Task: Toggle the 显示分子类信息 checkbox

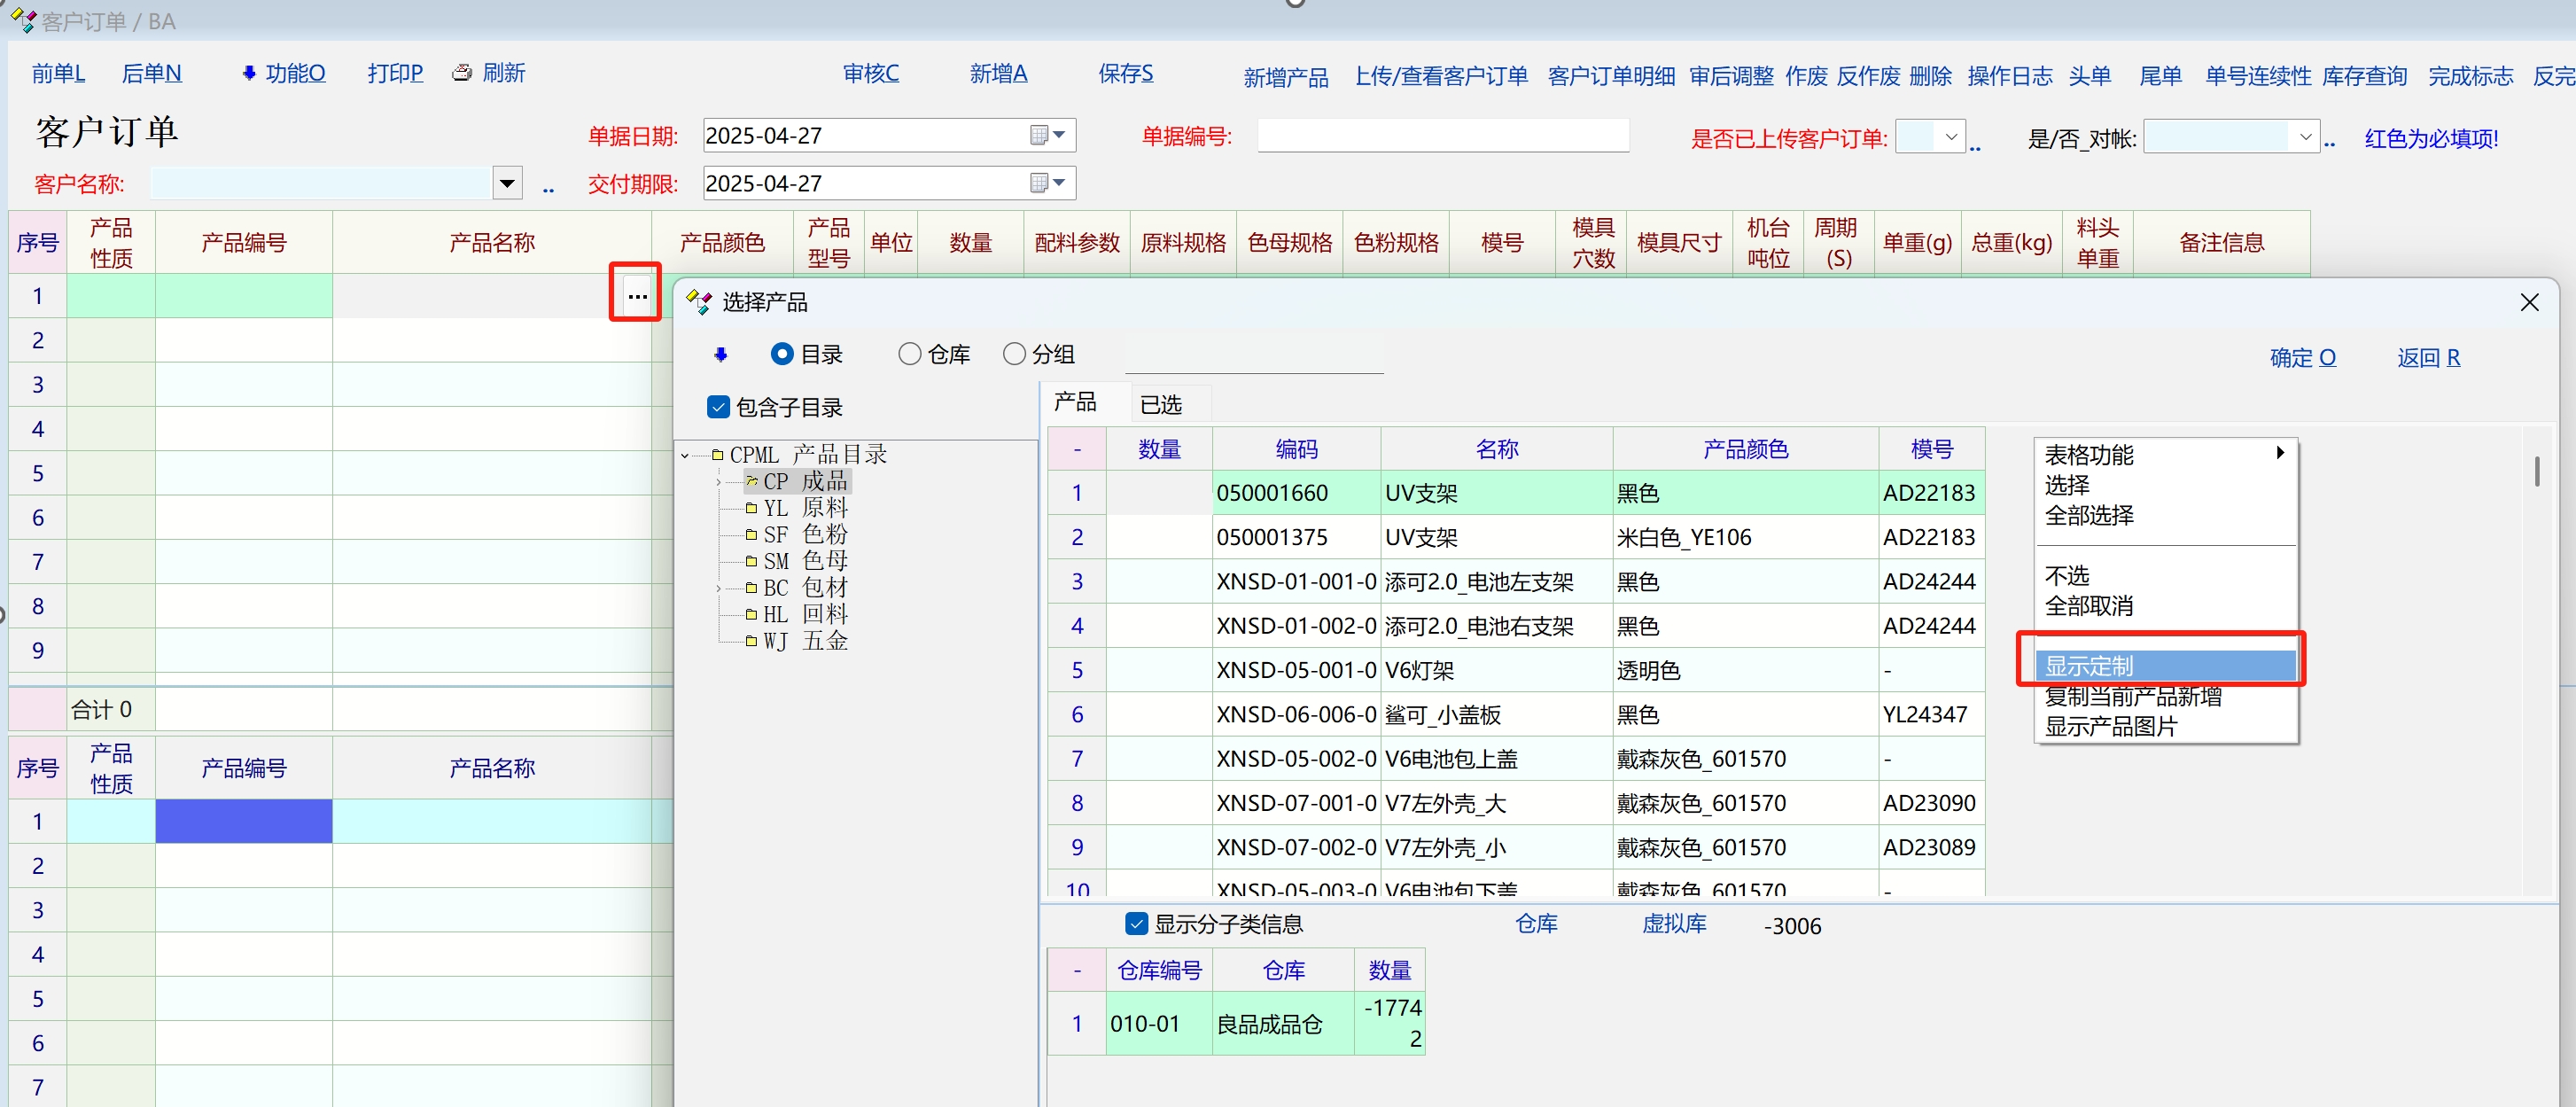Action: click(x=1136, y=923)
